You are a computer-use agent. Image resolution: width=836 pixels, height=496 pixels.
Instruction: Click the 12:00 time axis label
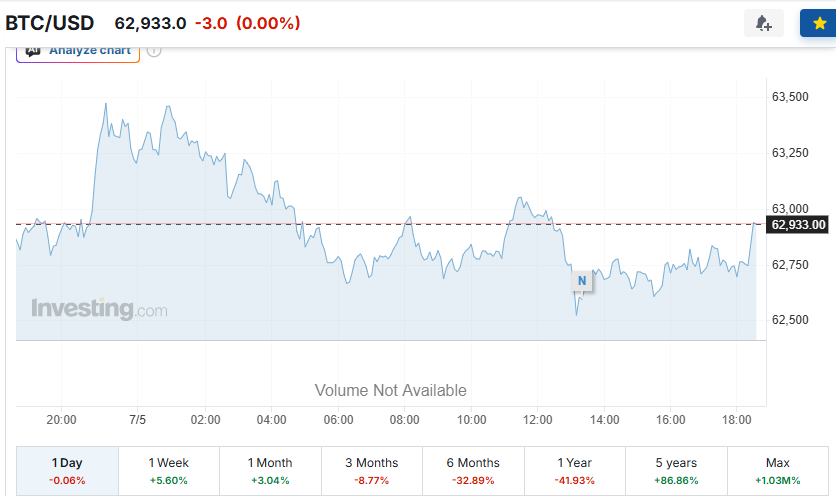[537, 420]
